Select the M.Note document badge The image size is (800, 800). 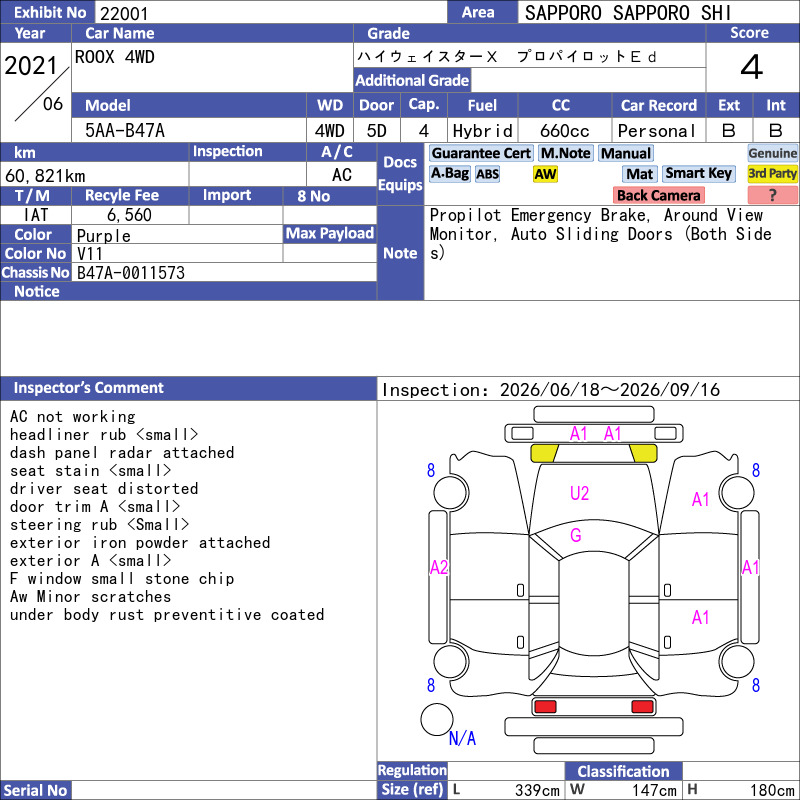pos(565,153)
